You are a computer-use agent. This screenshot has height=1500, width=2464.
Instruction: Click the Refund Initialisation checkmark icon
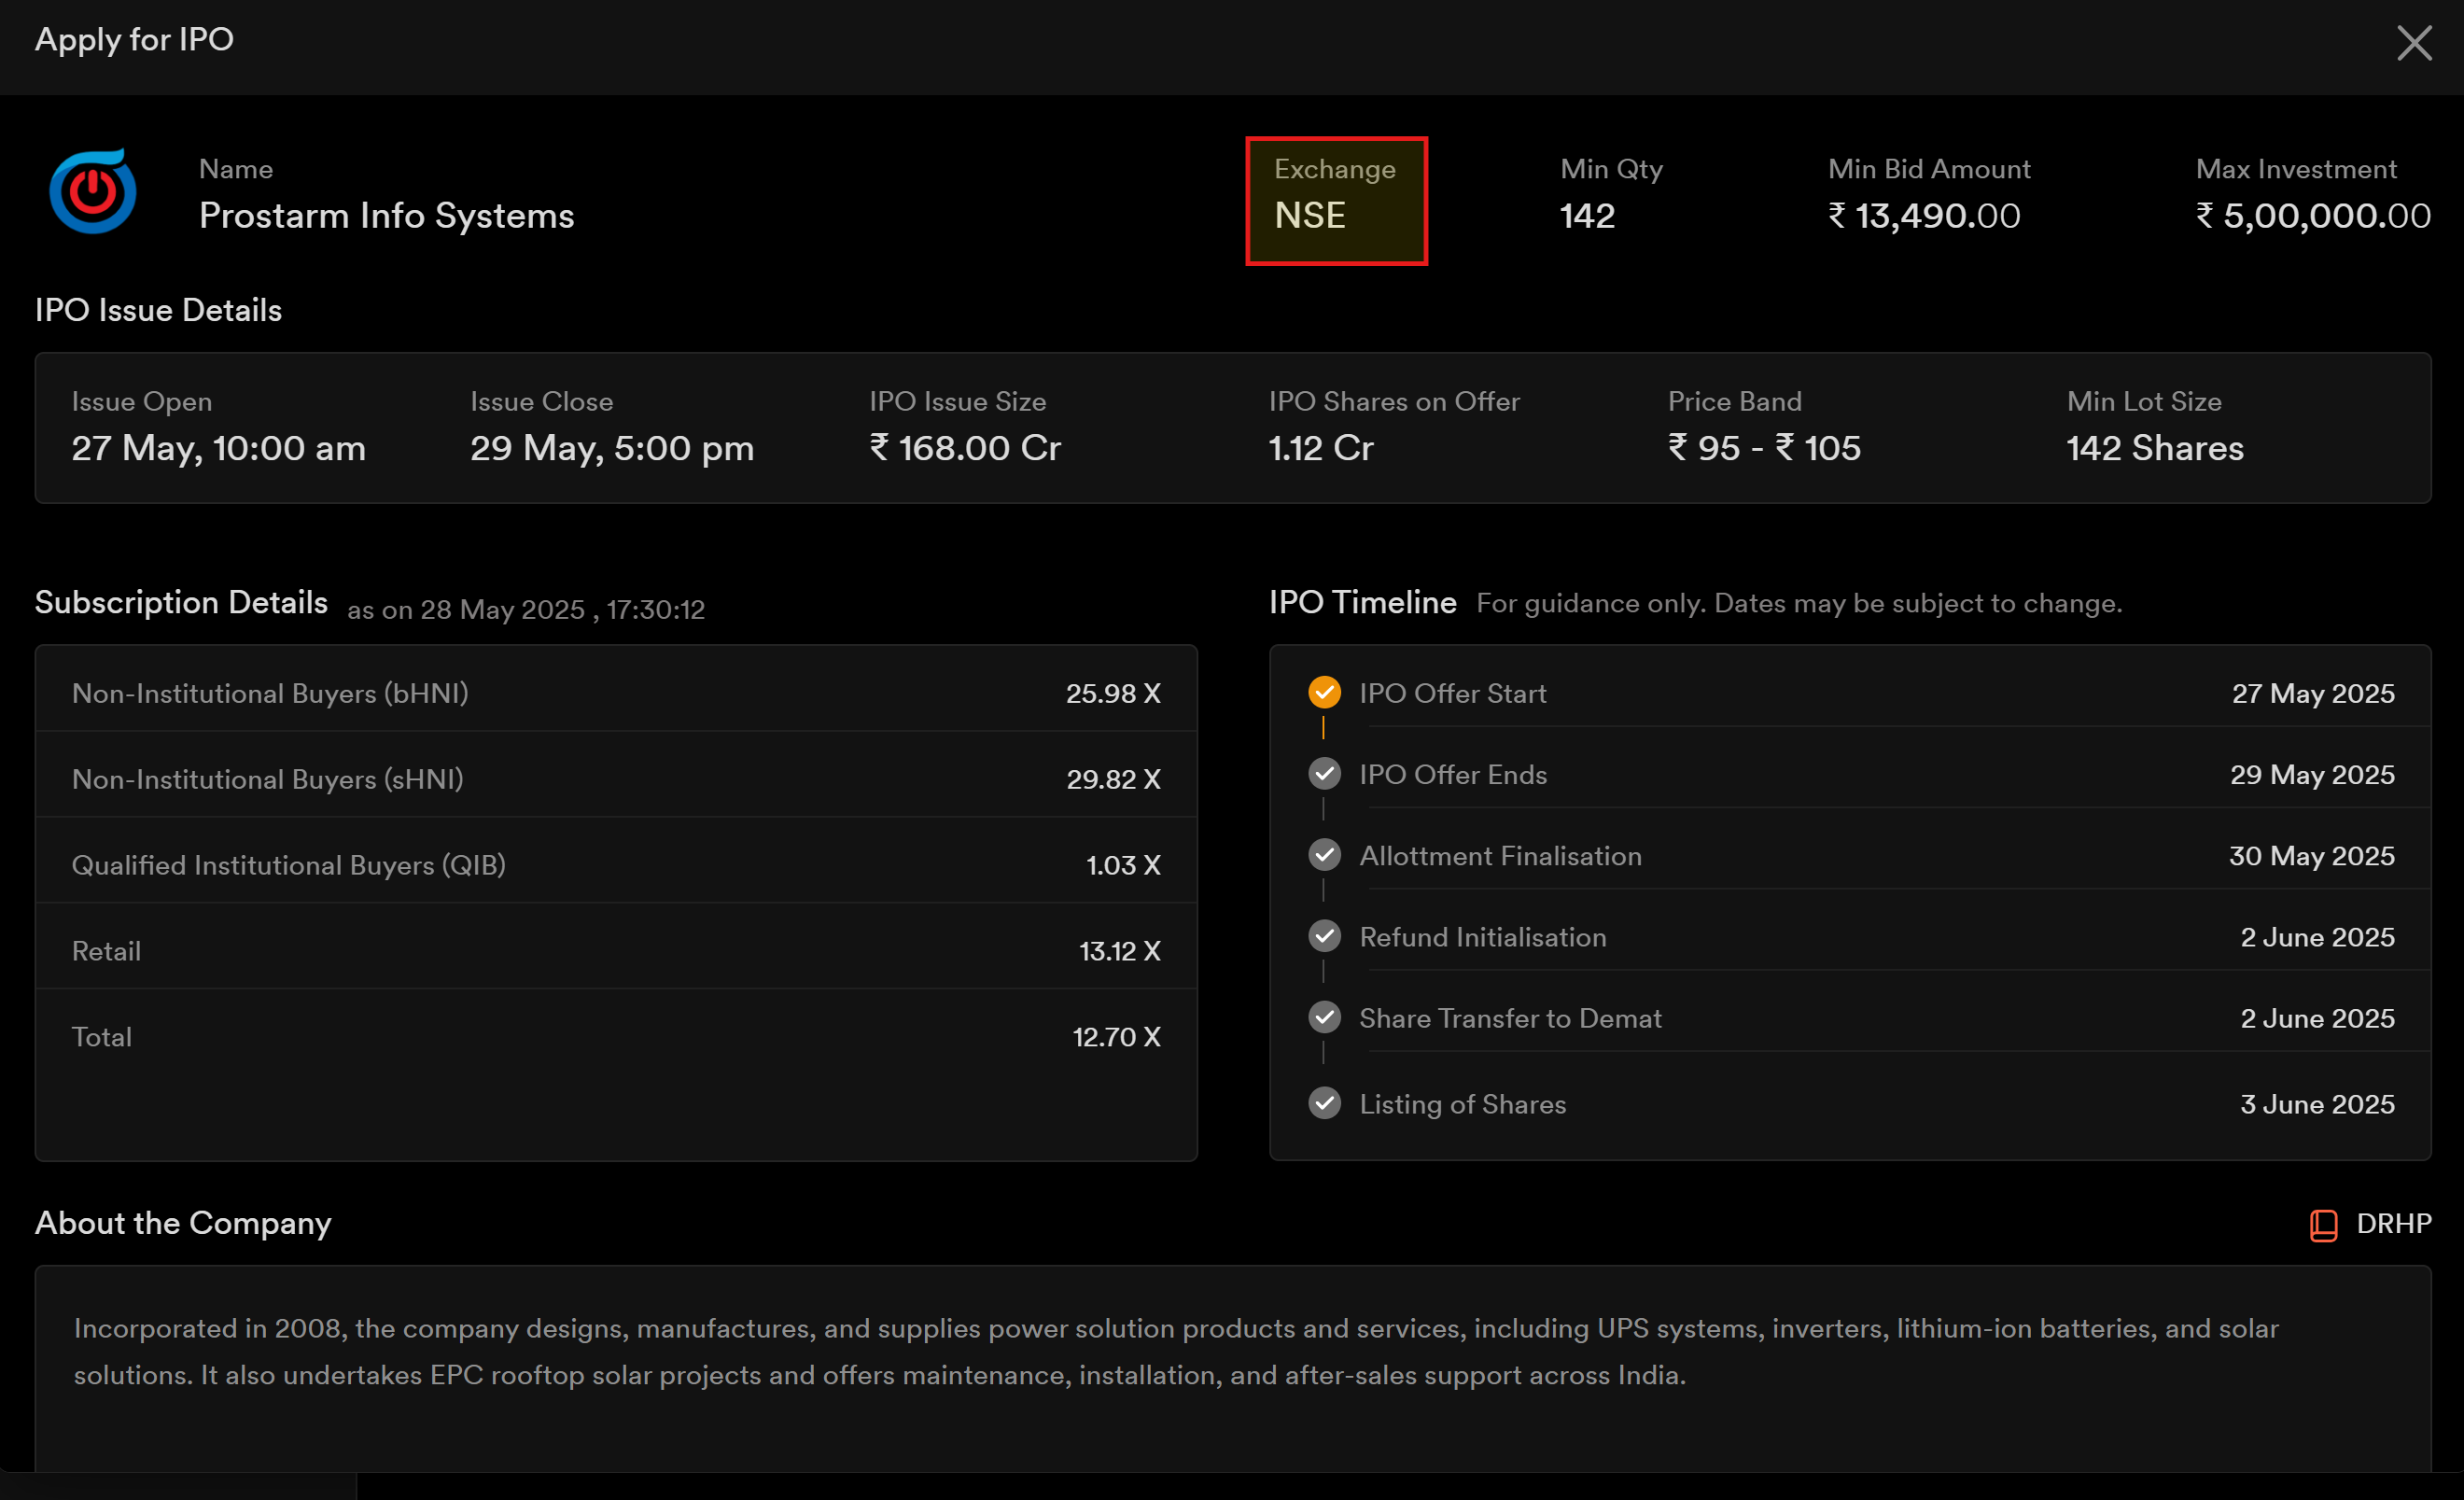coord(1324,936)
